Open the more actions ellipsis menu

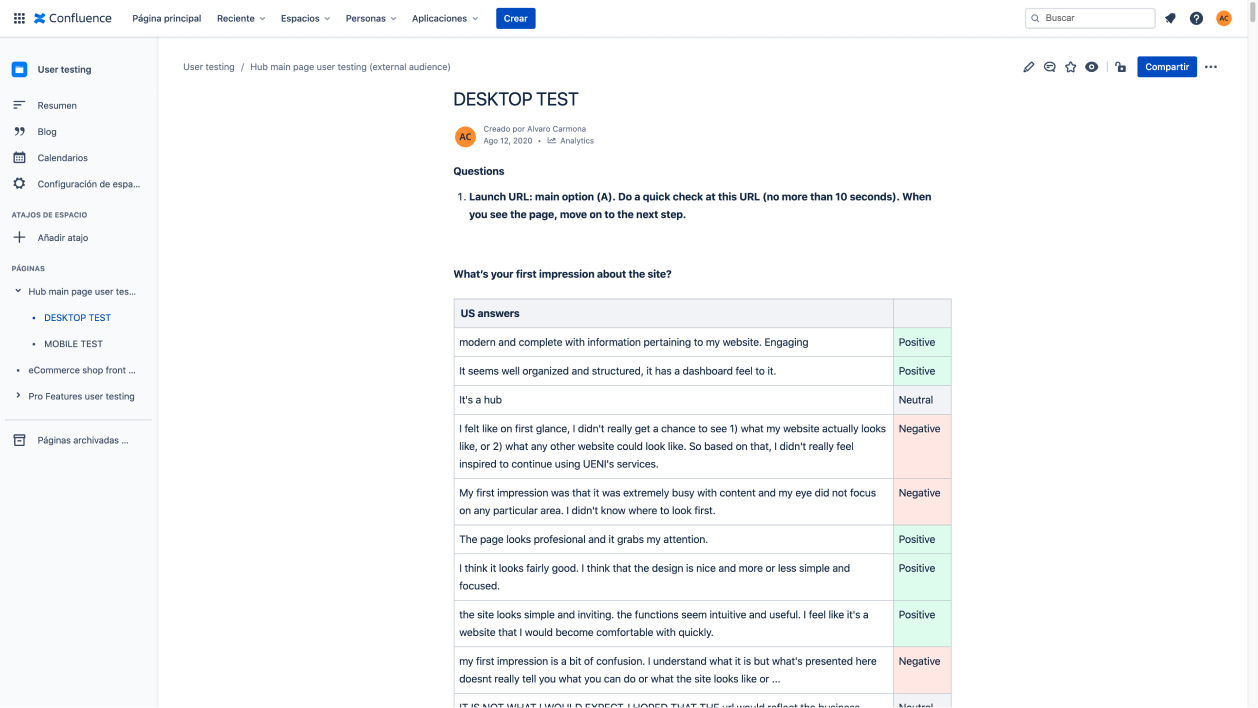point(1211,67)
